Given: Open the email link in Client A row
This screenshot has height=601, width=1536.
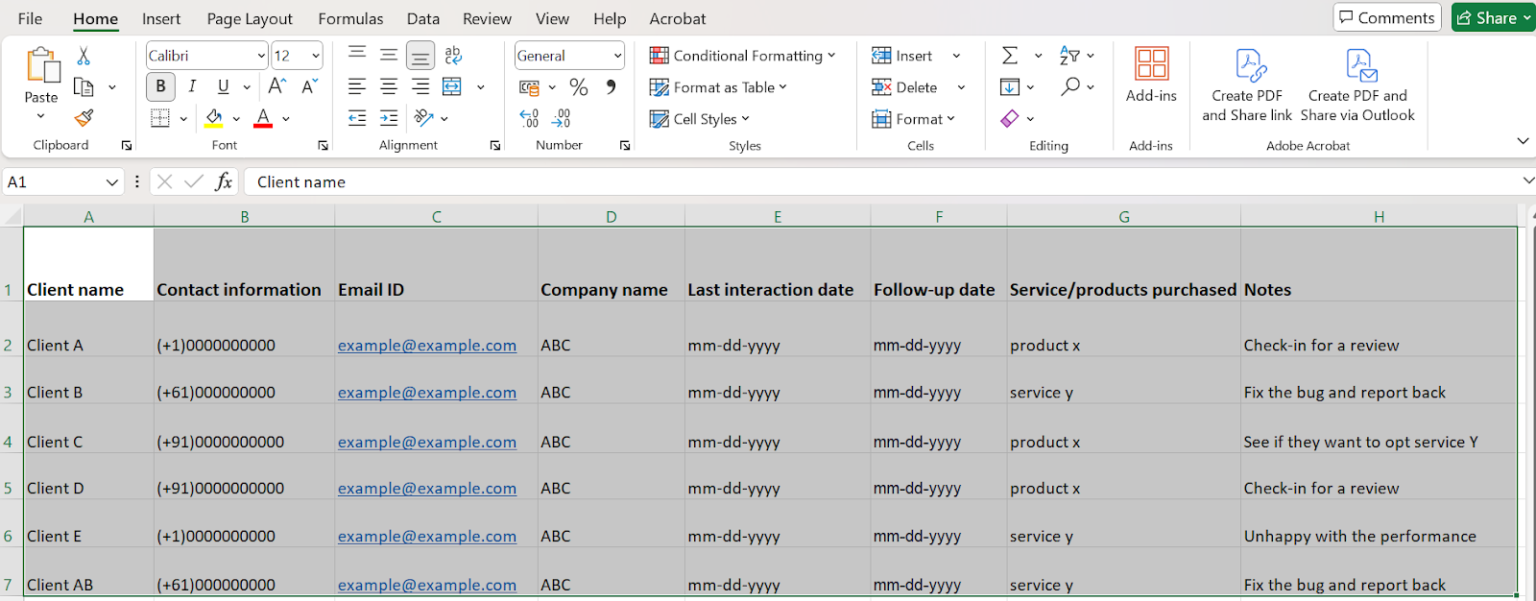Looking at the screenshot, I should [427, 345].
